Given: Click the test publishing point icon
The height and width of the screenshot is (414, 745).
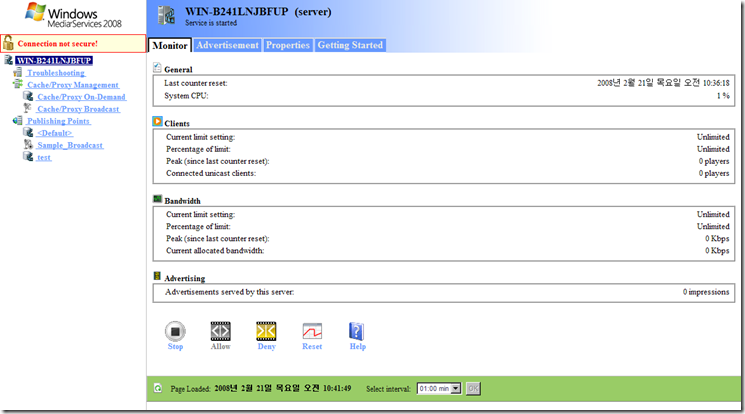Looking at the screenshot, I should click(29, 156).
